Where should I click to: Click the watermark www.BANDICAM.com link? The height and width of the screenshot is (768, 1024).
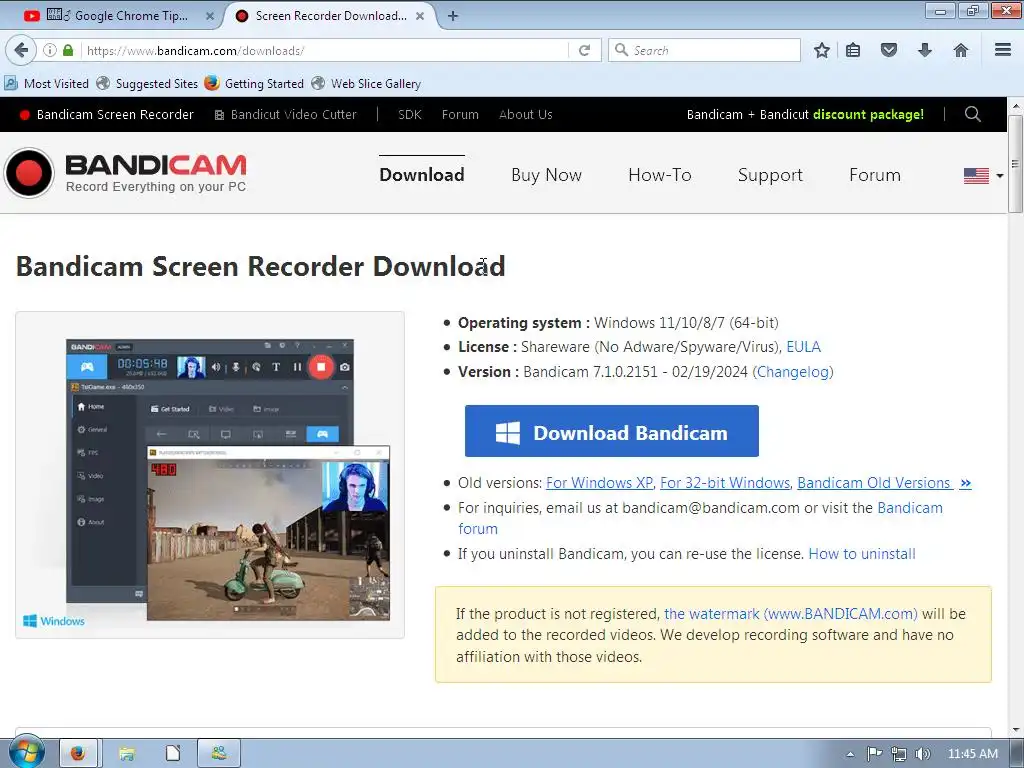(791, 614)
